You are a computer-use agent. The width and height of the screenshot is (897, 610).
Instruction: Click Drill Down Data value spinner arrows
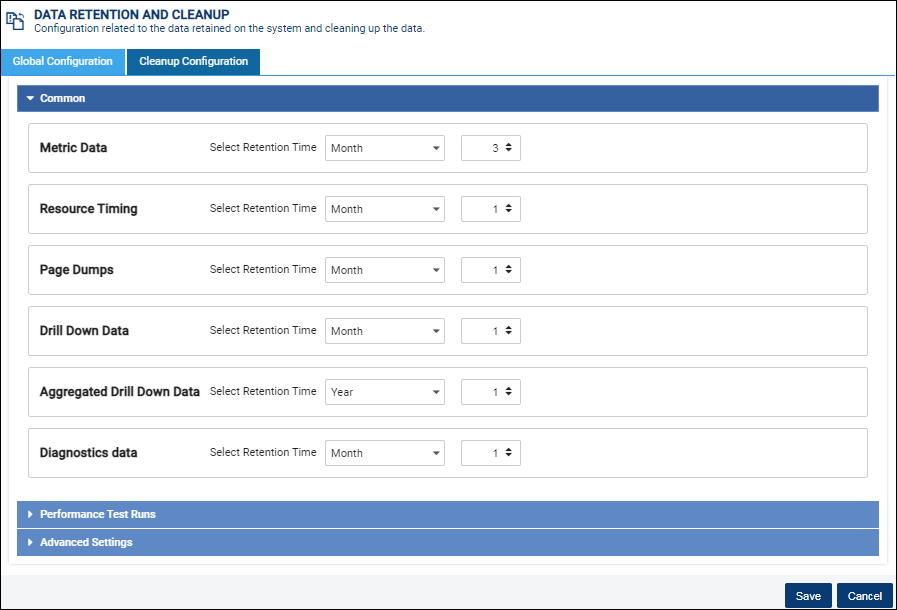pyautogui.click(x=509, y=331)
